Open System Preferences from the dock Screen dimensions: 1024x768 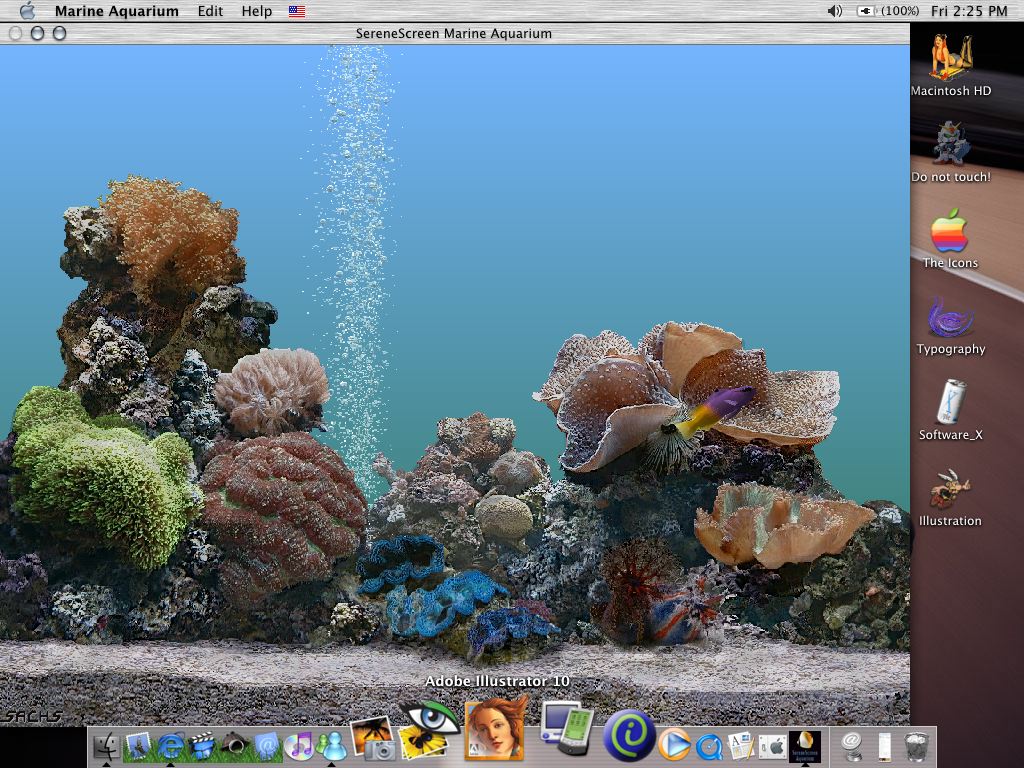point(771,746)
